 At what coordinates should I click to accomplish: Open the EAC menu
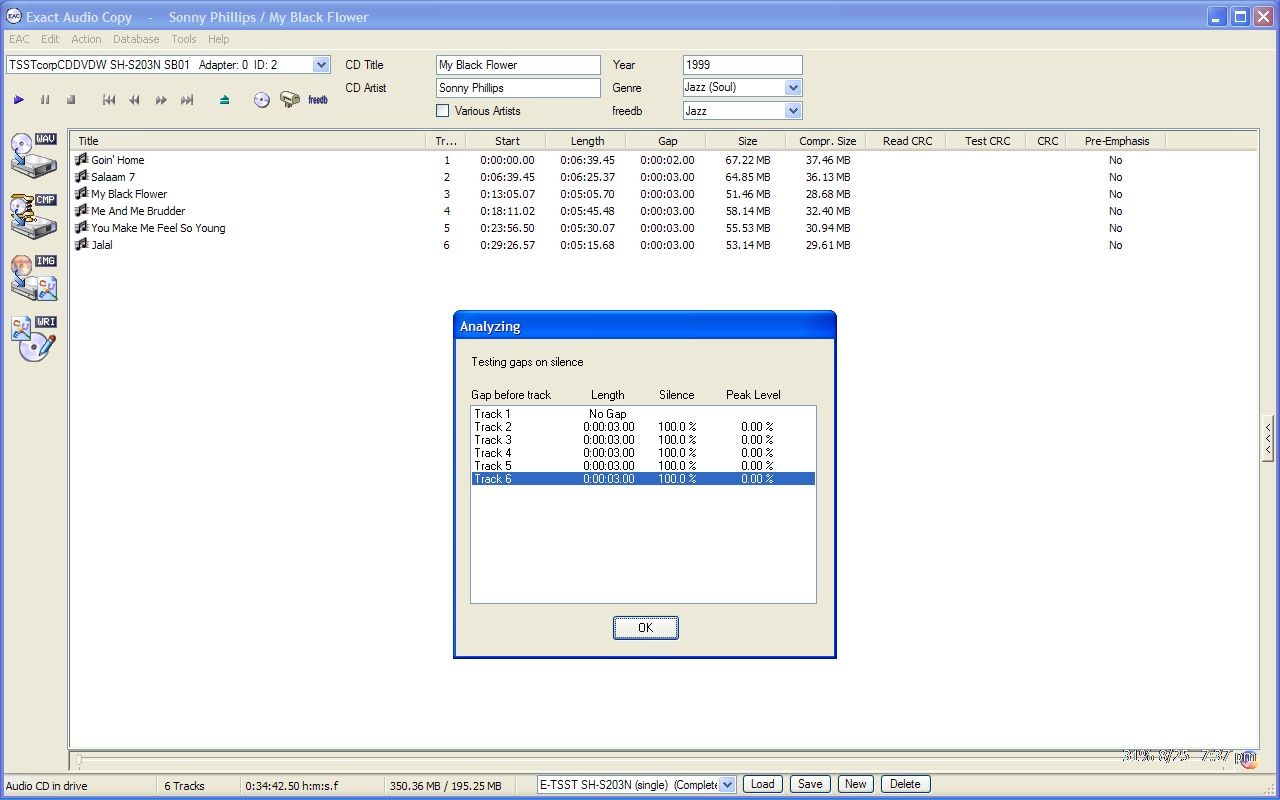19,39
